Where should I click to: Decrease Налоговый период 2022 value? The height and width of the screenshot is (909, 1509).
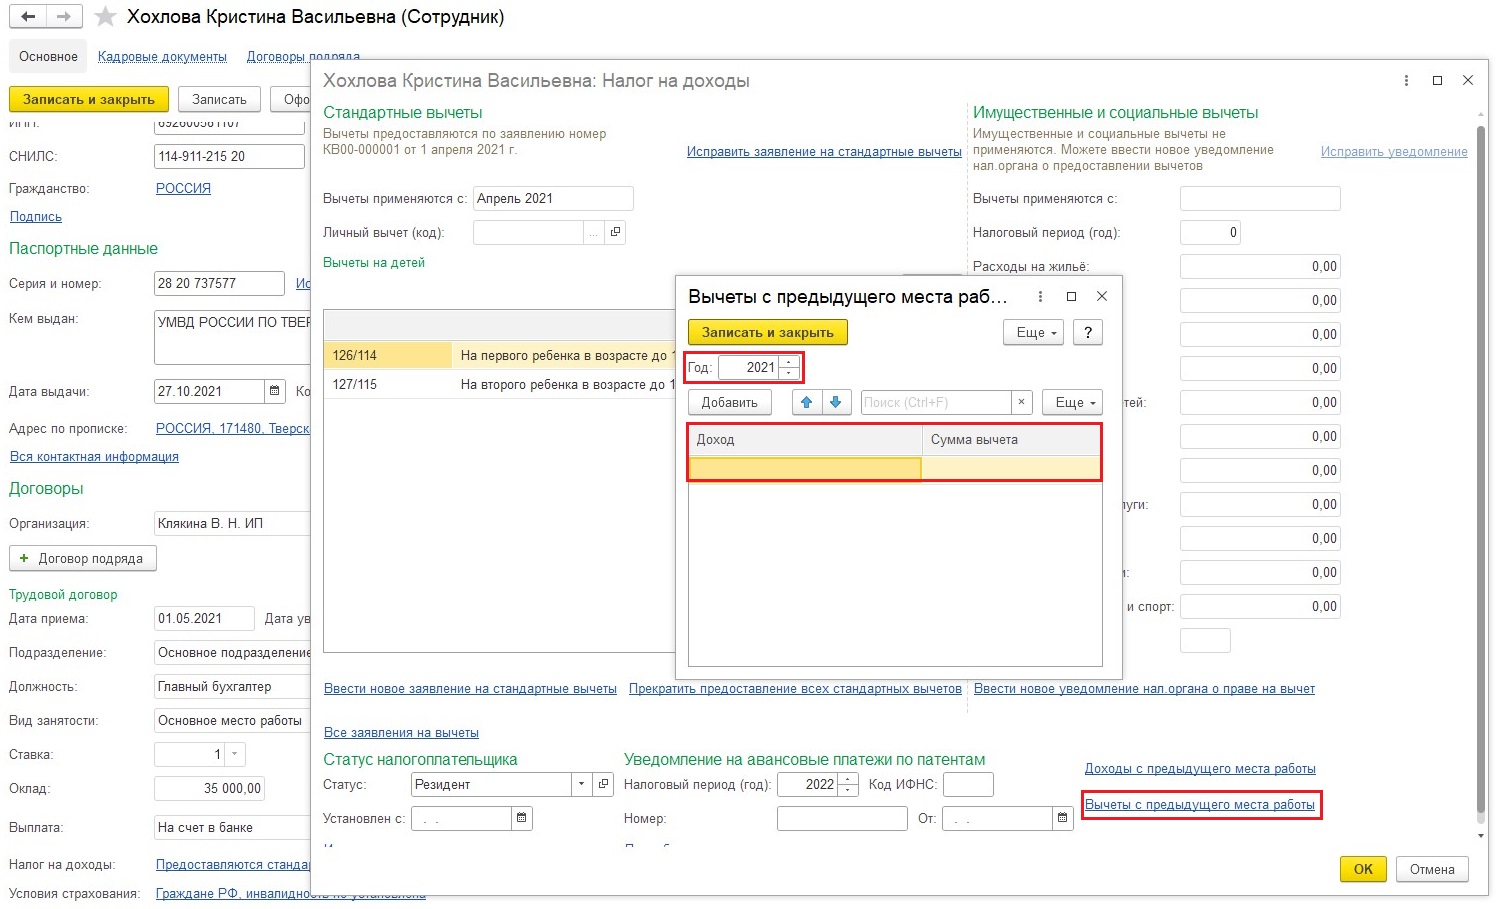(848, 790)
